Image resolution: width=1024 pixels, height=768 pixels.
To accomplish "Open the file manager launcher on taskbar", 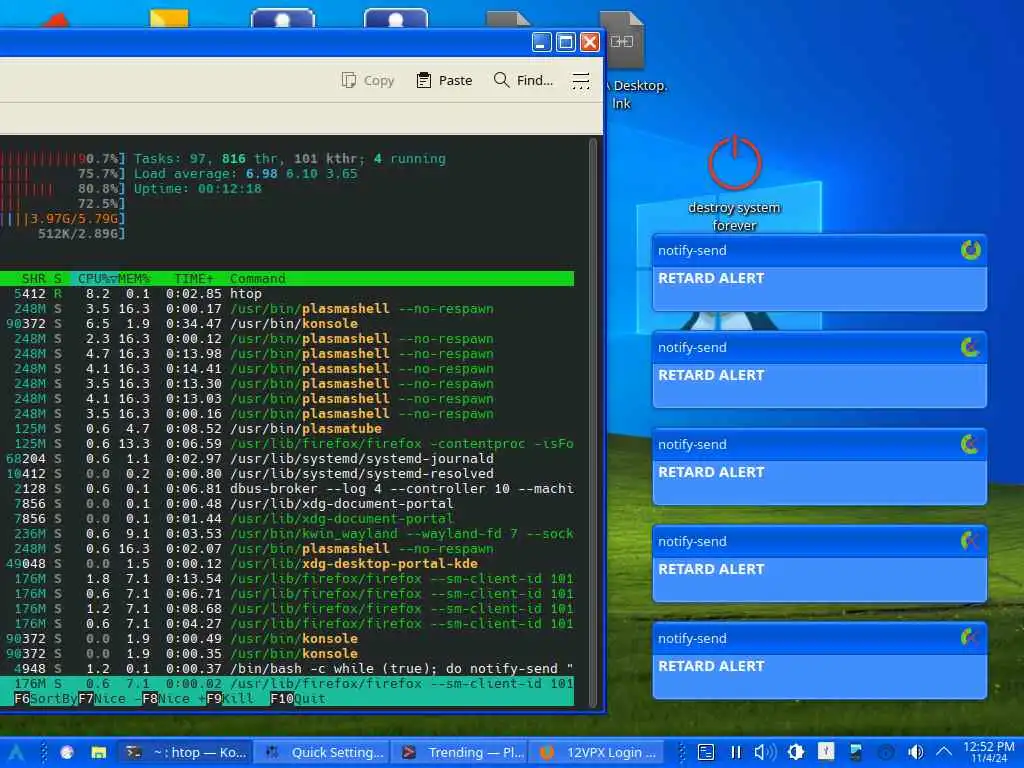I will [99, 752].
